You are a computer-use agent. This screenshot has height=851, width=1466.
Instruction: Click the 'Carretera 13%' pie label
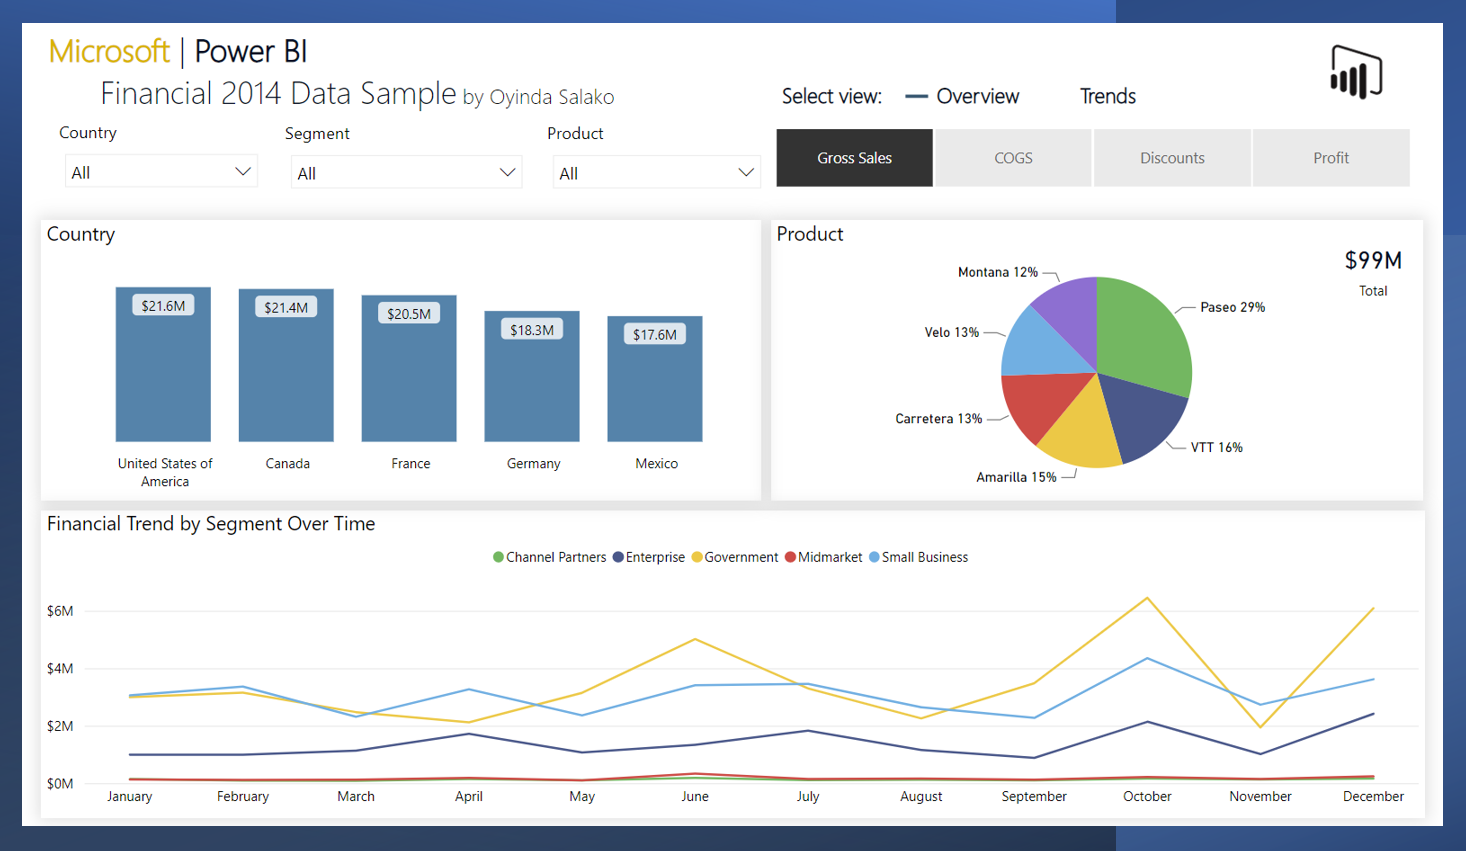pos(938,419)
